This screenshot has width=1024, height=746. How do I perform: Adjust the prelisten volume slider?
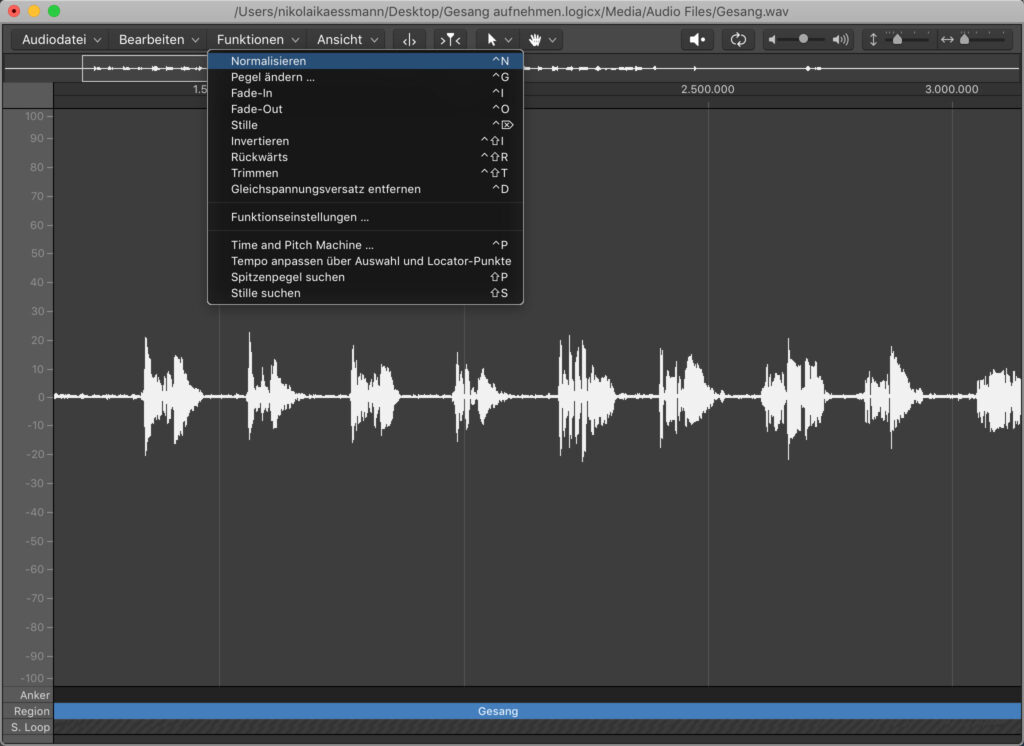pyautogui.click(x=803, y=39)
